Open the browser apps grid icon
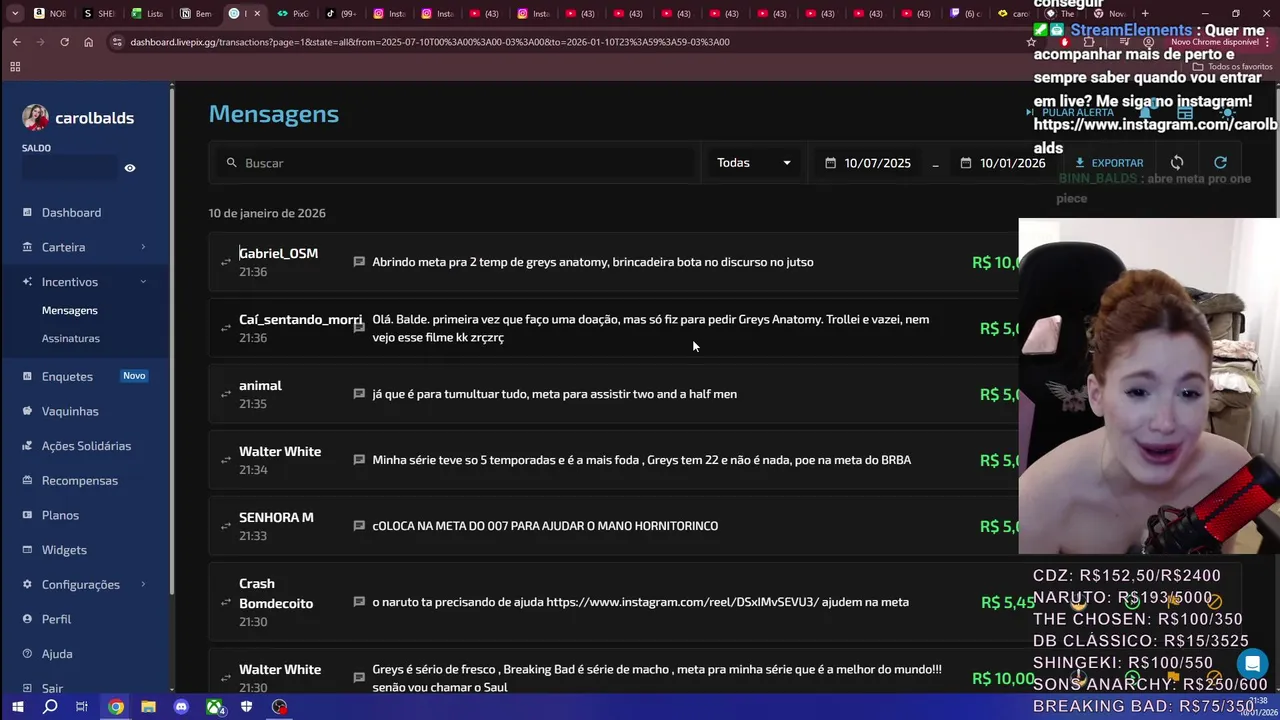Screen dimensions: 1280x720 15,67
